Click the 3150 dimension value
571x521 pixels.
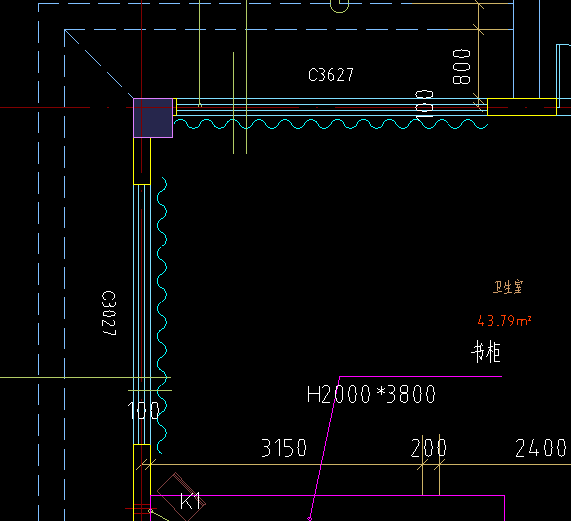(x=284, y=448)
